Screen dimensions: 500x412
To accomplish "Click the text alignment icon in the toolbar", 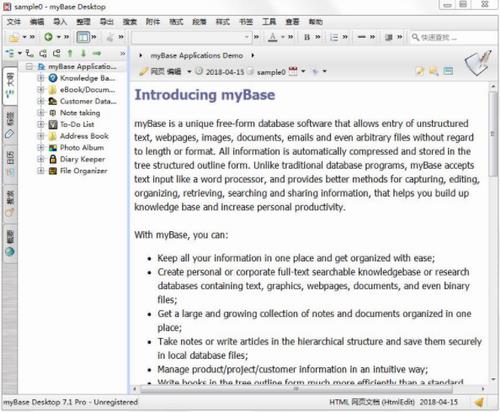I will [x=389, y=37].
